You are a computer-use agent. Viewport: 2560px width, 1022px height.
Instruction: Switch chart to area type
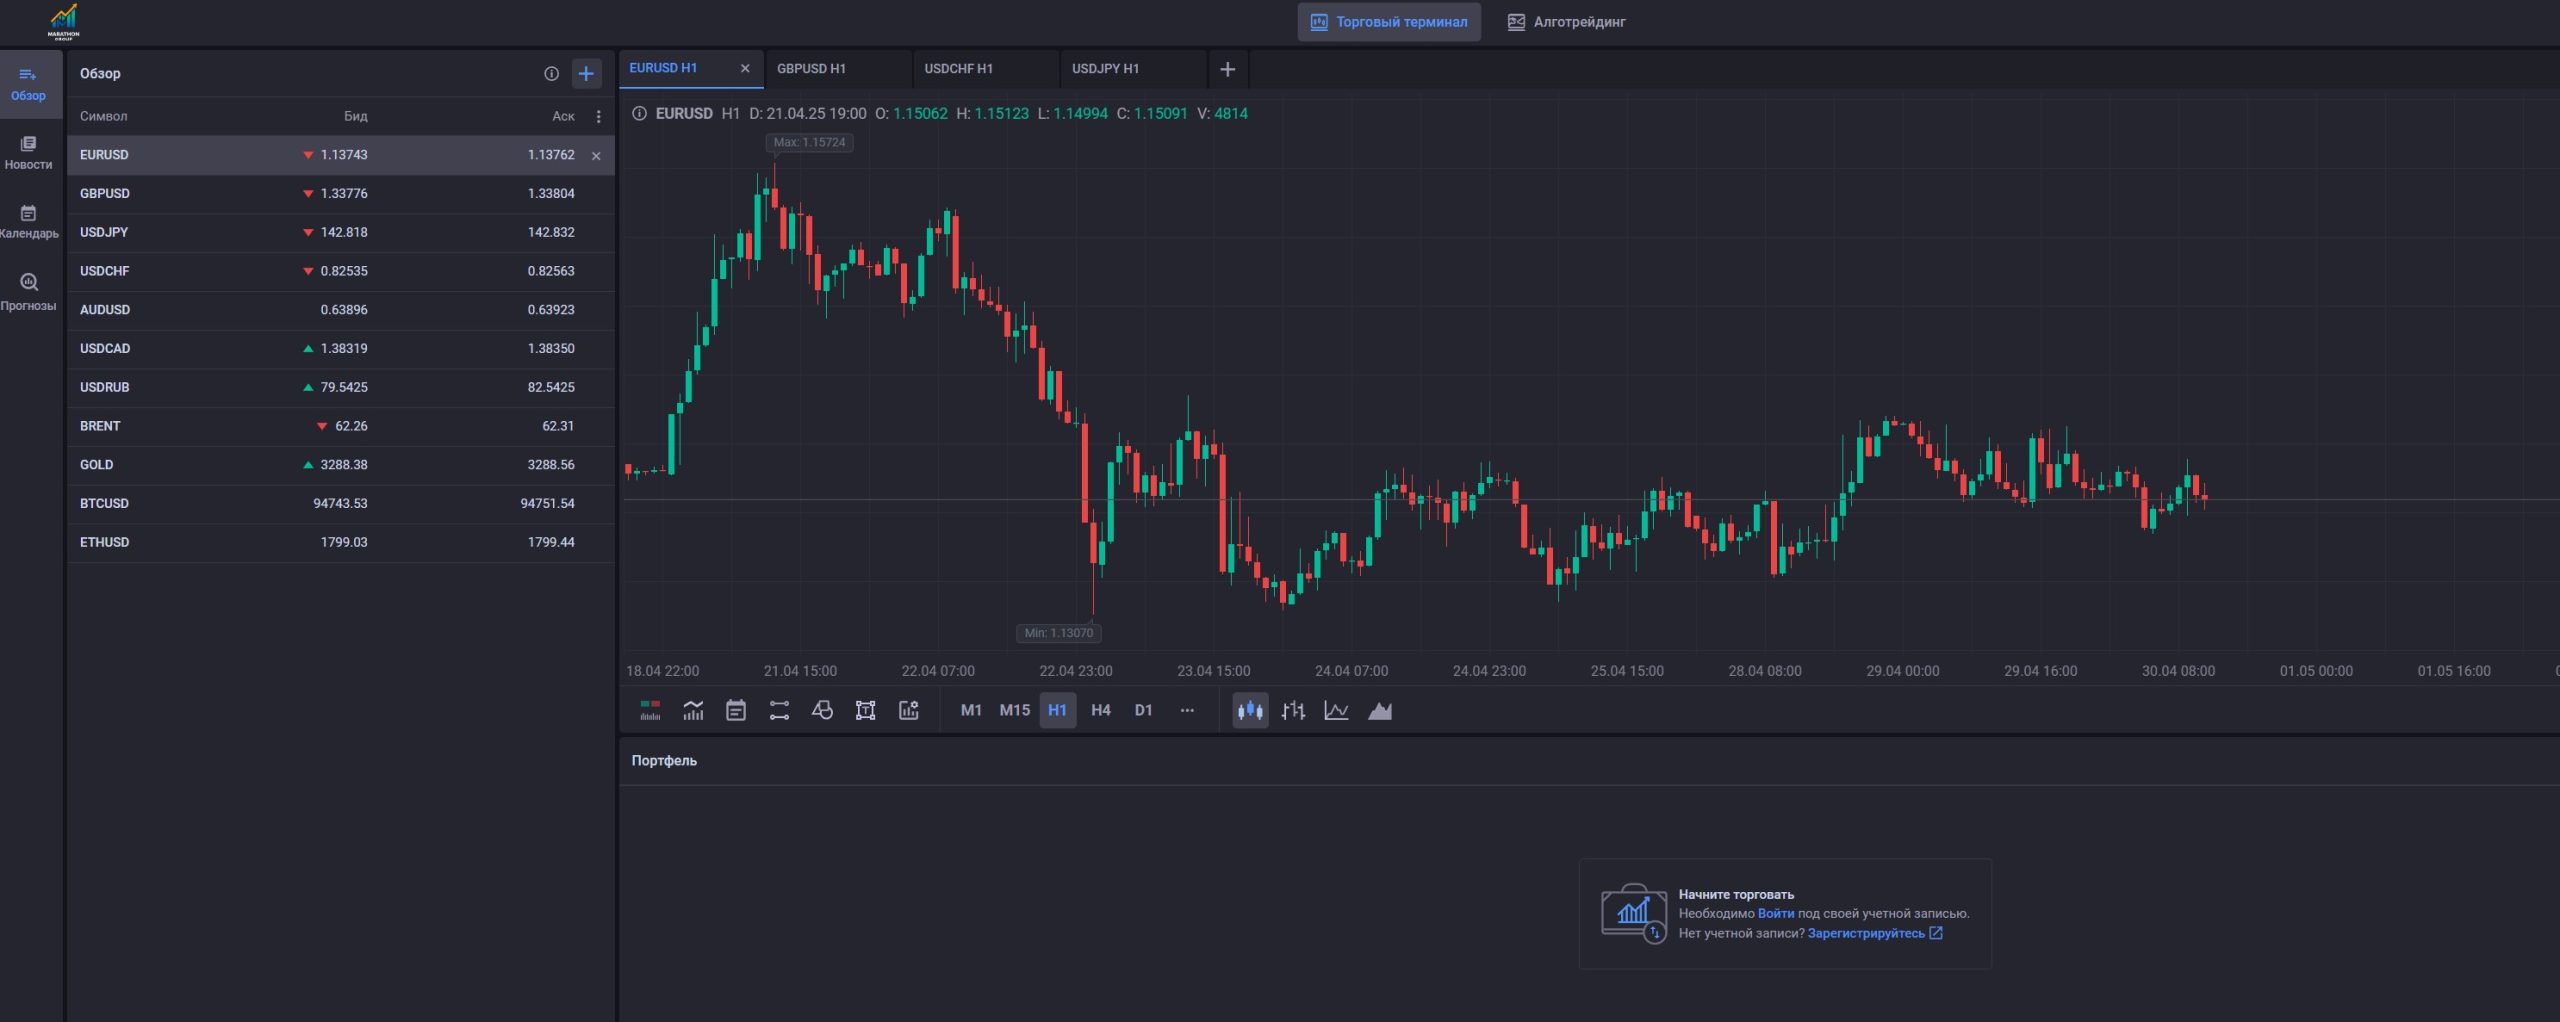(1380, 710)
